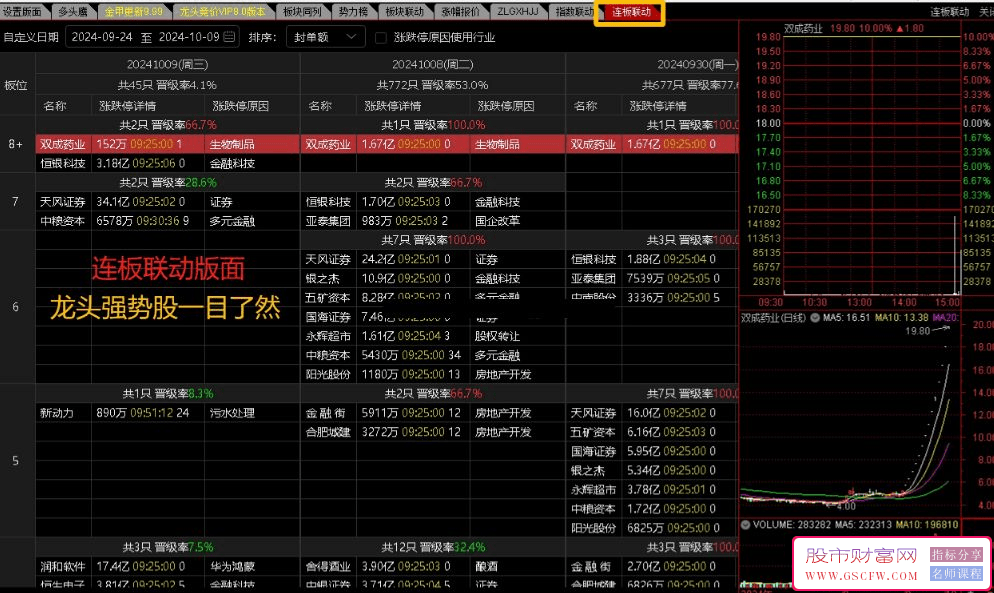Switch to the 板块同列 tab
The height and width of the screenshot is (593, 994).
(x=302, y=11)
